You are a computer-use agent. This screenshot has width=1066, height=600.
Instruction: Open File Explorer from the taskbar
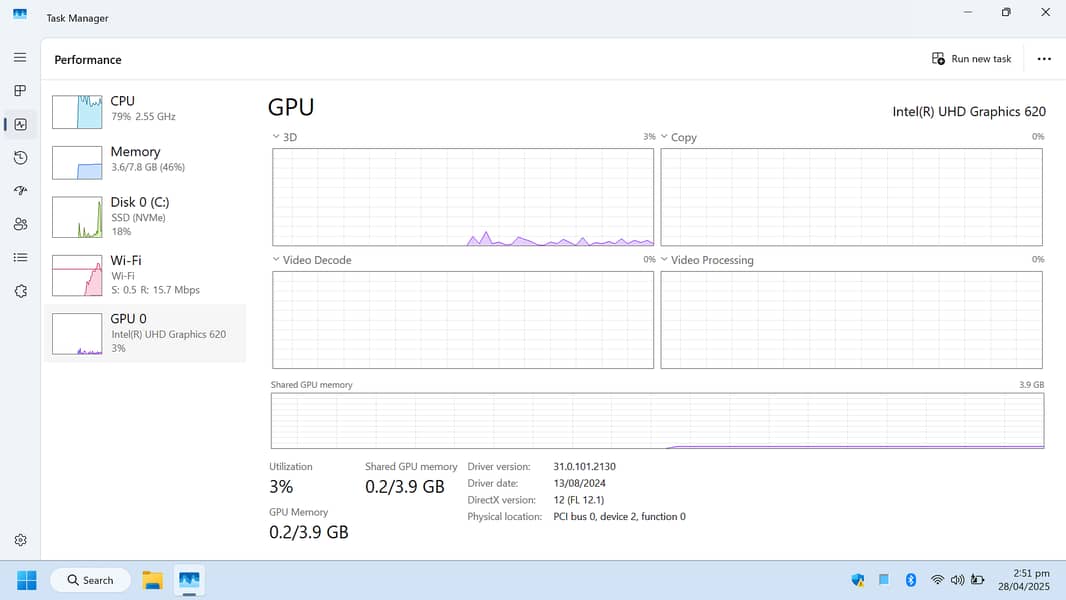(x=152, y=580)
